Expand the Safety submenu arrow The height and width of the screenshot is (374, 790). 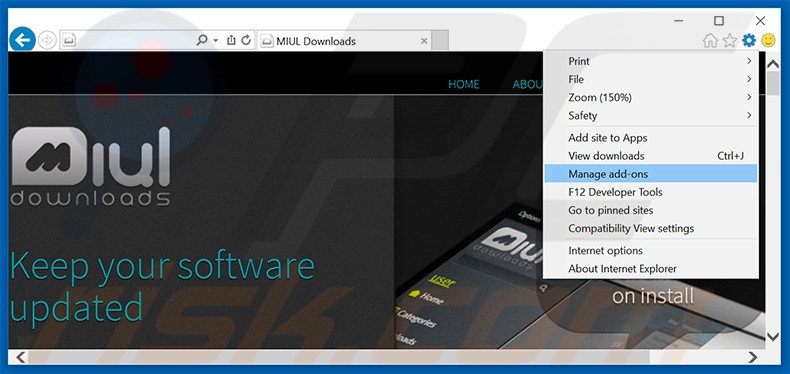pyautogui.click(x=749, y=115)
